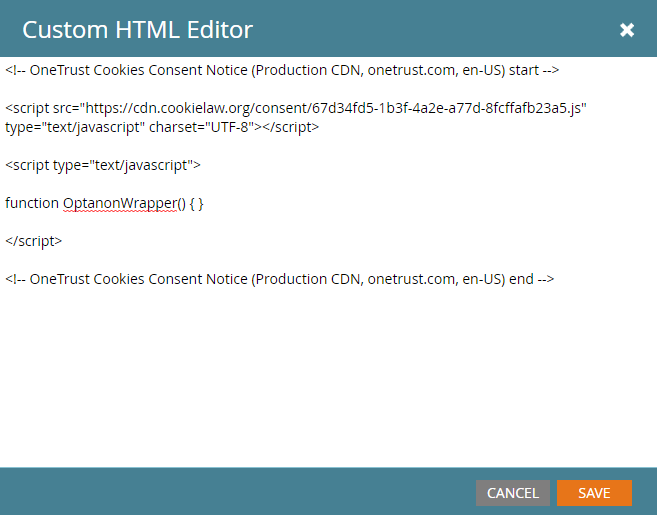The height and width of the screenshot is (515, 657).
Task: Click onetrust.com in the first comment line
Action: coord(406,71)
